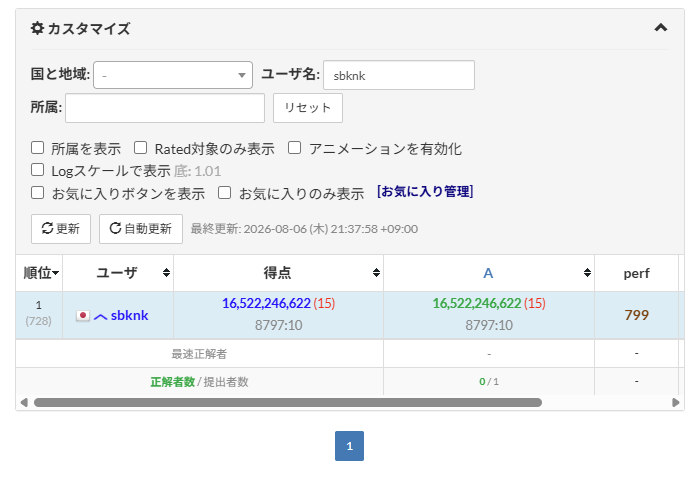Click the 正解者数 / 提出者数 label
This screenshot has height=477, width=694.
[x=199, y=382]
